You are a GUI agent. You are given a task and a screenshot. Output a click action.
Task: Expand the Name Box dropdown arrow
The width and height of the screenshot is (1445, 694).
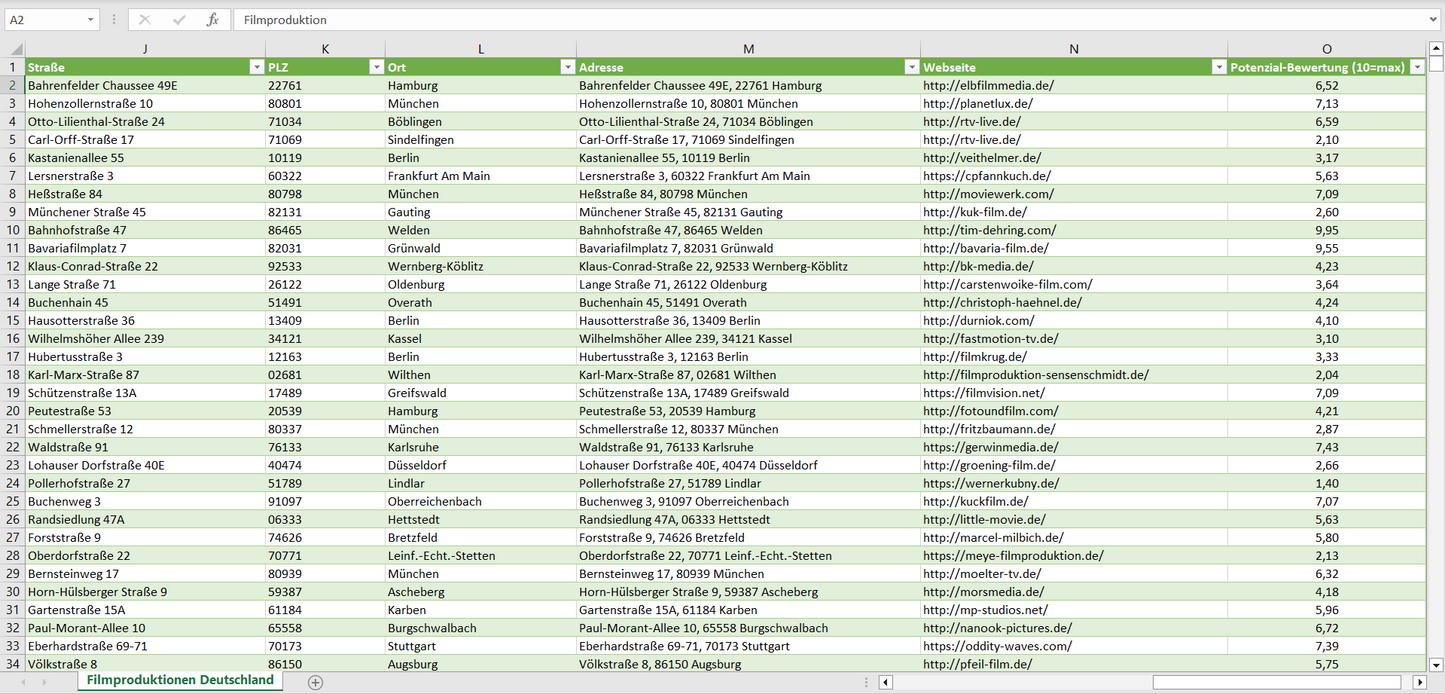(x=91, y=20)
